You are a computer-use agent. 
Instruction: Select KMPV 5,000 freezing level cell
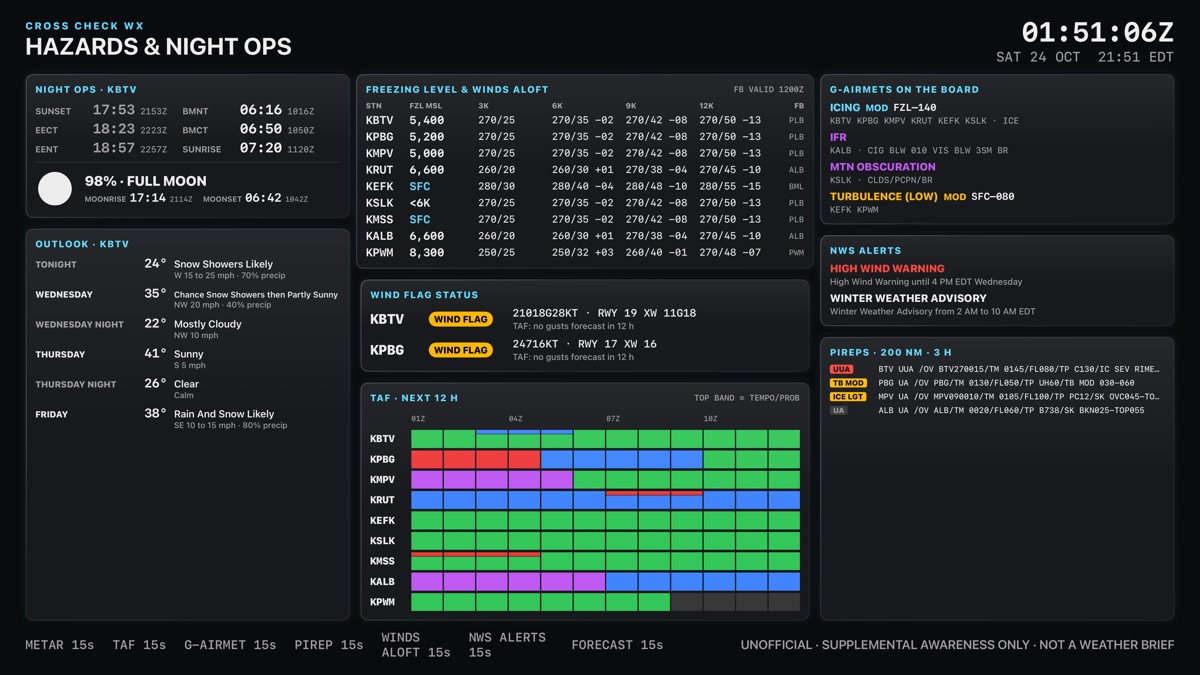[x=427, y=154]
